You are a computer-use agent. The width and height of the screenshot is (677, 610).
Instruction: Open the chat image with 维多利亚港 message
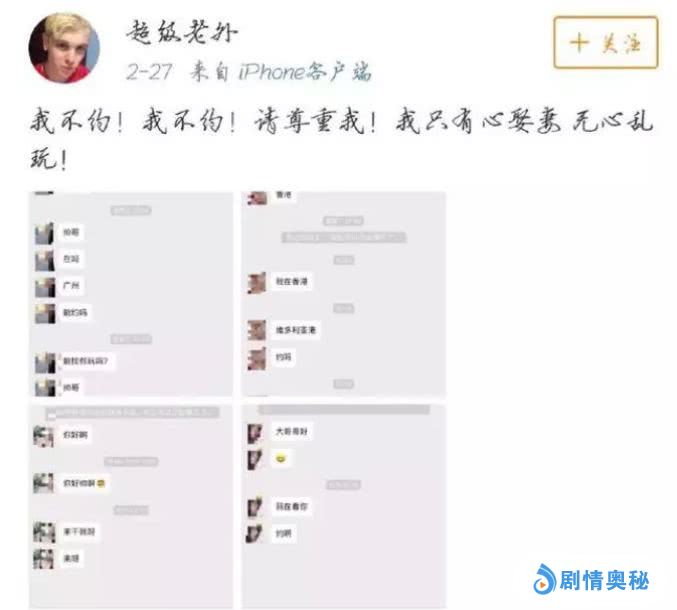coord(344,294)
